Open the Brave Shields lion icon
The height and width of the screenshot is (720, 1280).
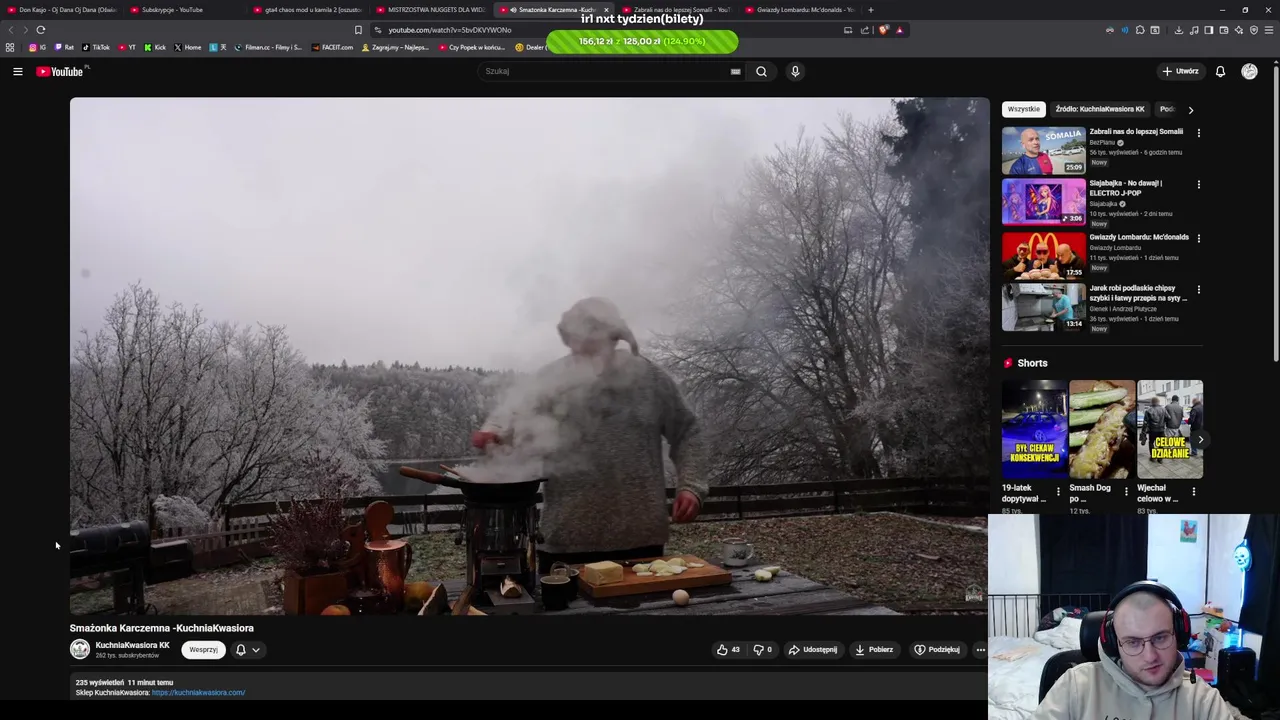(883, 30)
